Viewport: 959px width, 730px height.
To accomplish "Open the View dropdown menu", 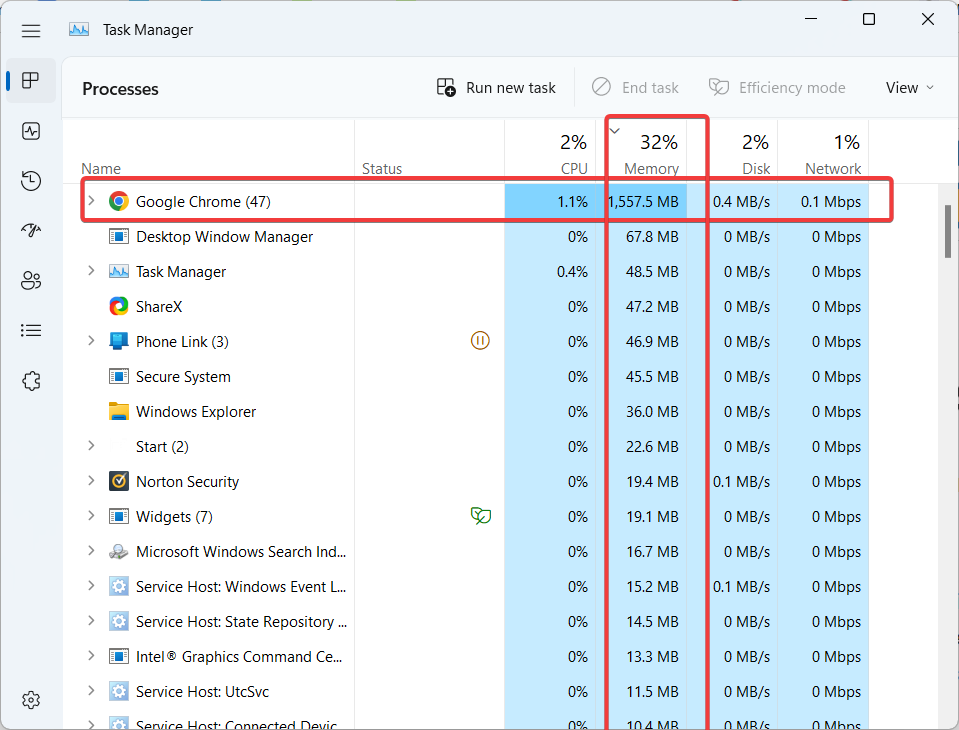I will click(908, 87).
